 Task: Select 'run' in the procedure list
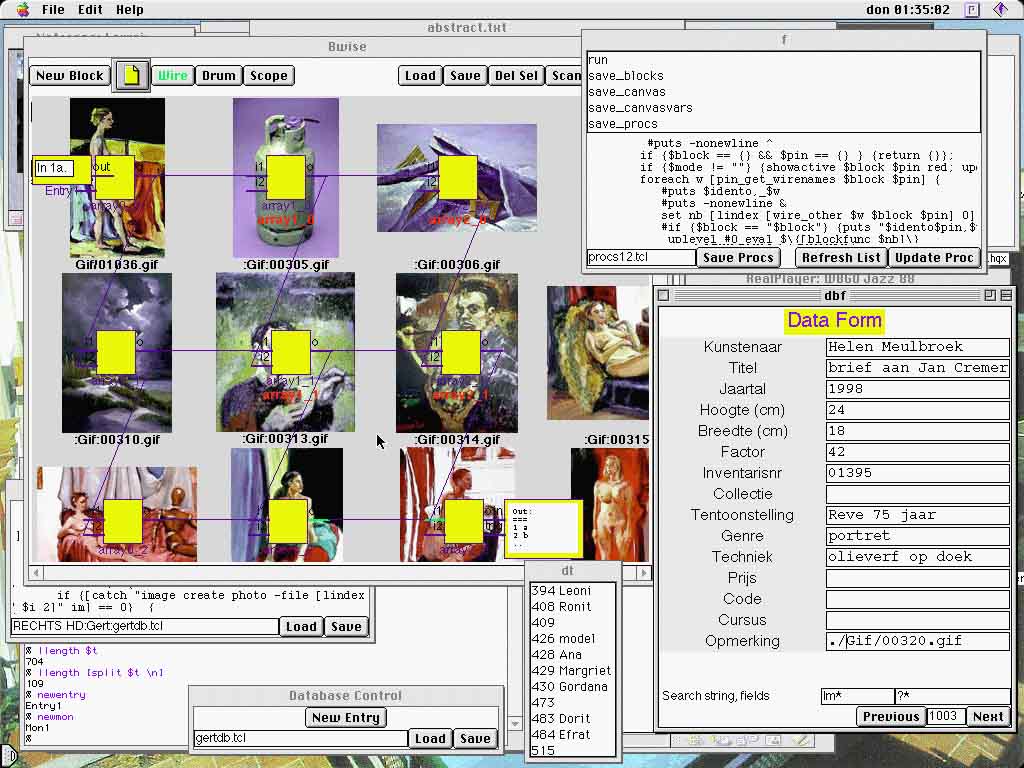point(783,60)
